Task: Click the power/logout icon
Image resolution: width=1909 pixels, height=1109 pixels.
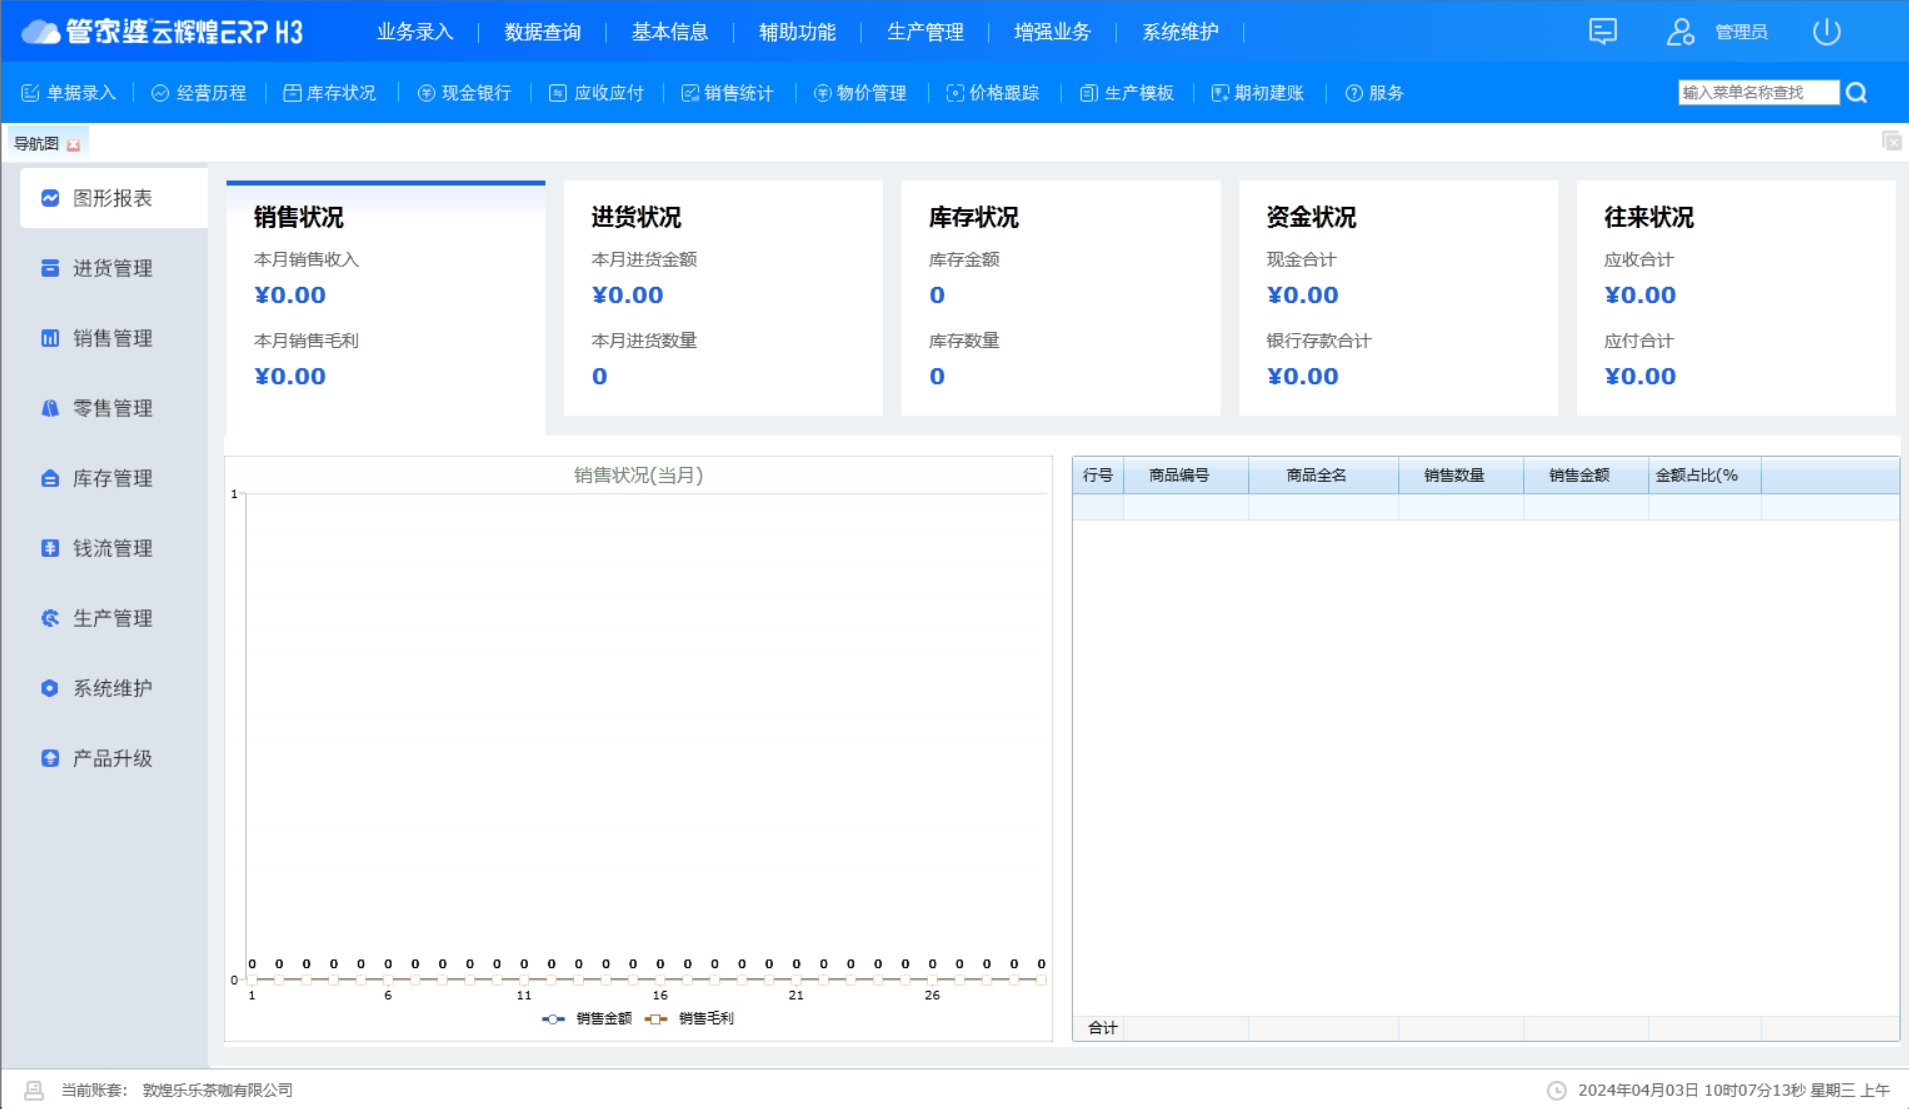Action: coord(1826,32)
